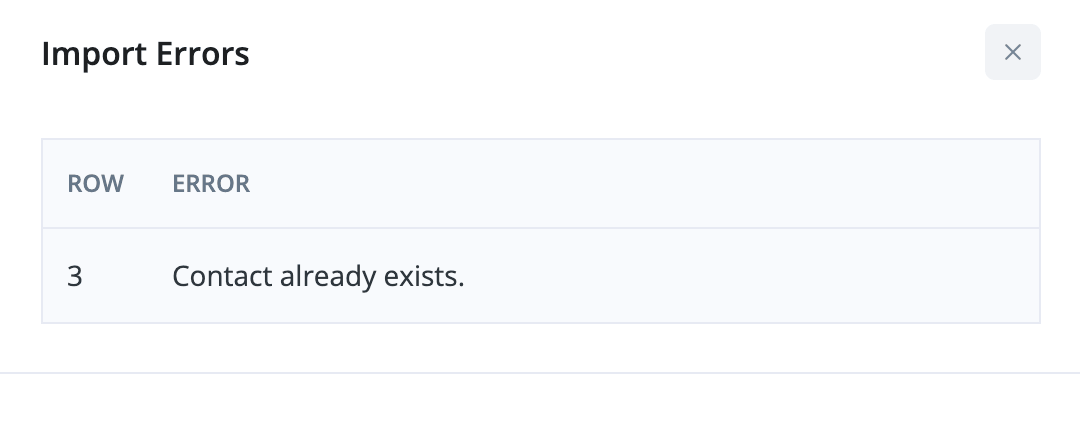Select the ERROR column header
The width and height of the screenshot is (1080, 448).
[x=211, y=184]
